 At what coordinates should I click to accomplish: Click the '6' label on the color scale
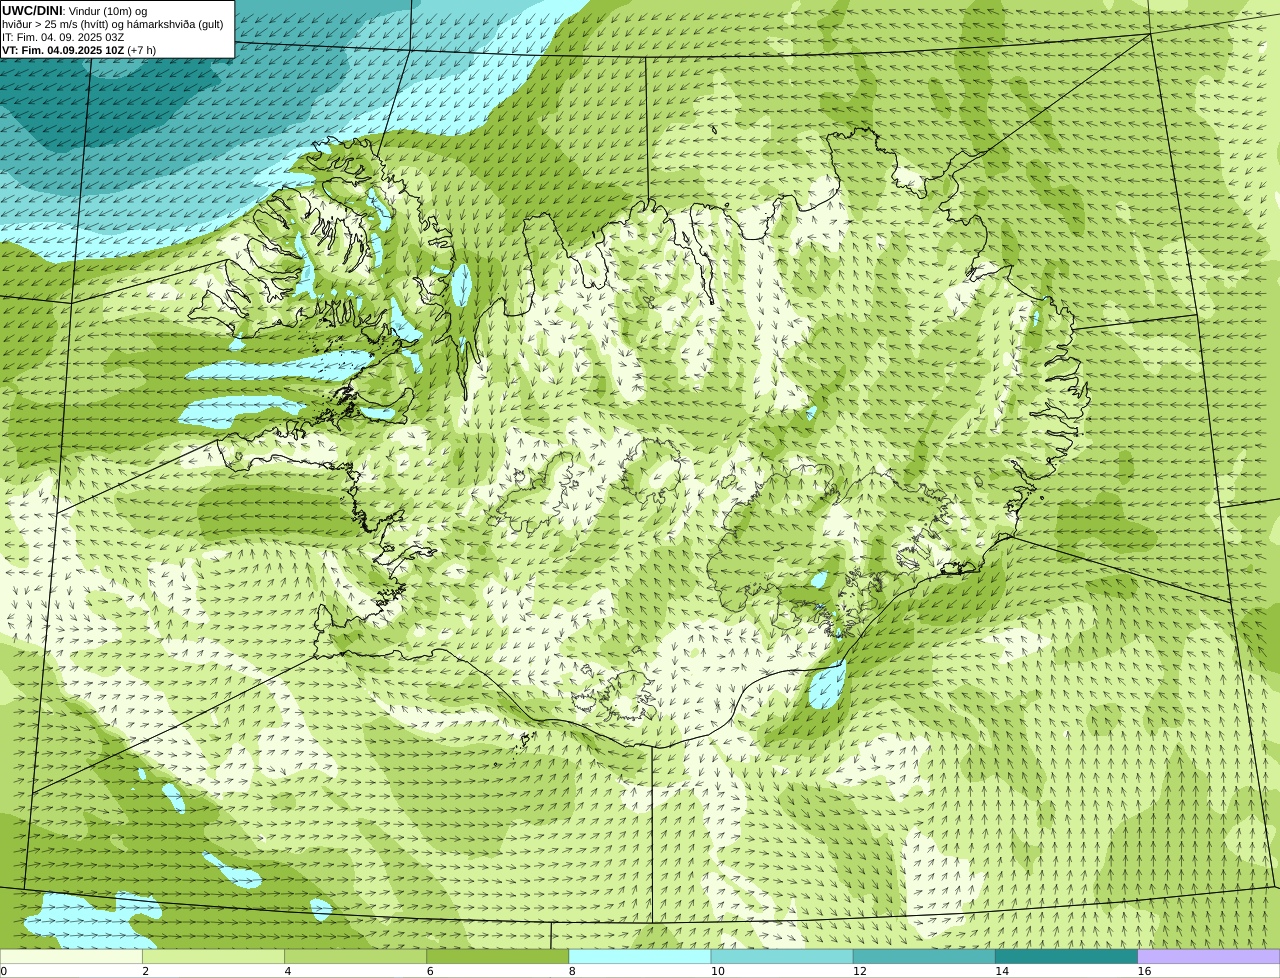click(430, 971)
